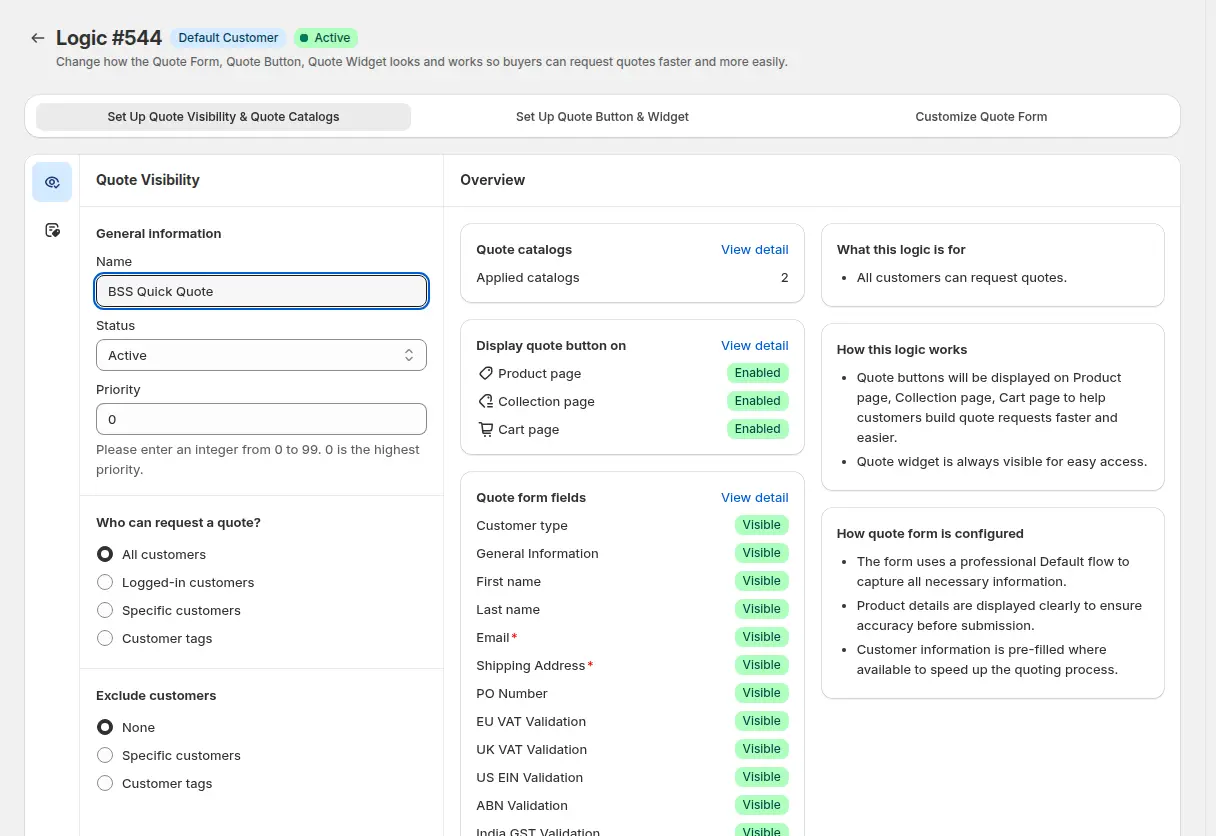The height and width of the screenshot is (836, 1216).
Task: Click the Priority input field
Action: click(x=261, y=419)
